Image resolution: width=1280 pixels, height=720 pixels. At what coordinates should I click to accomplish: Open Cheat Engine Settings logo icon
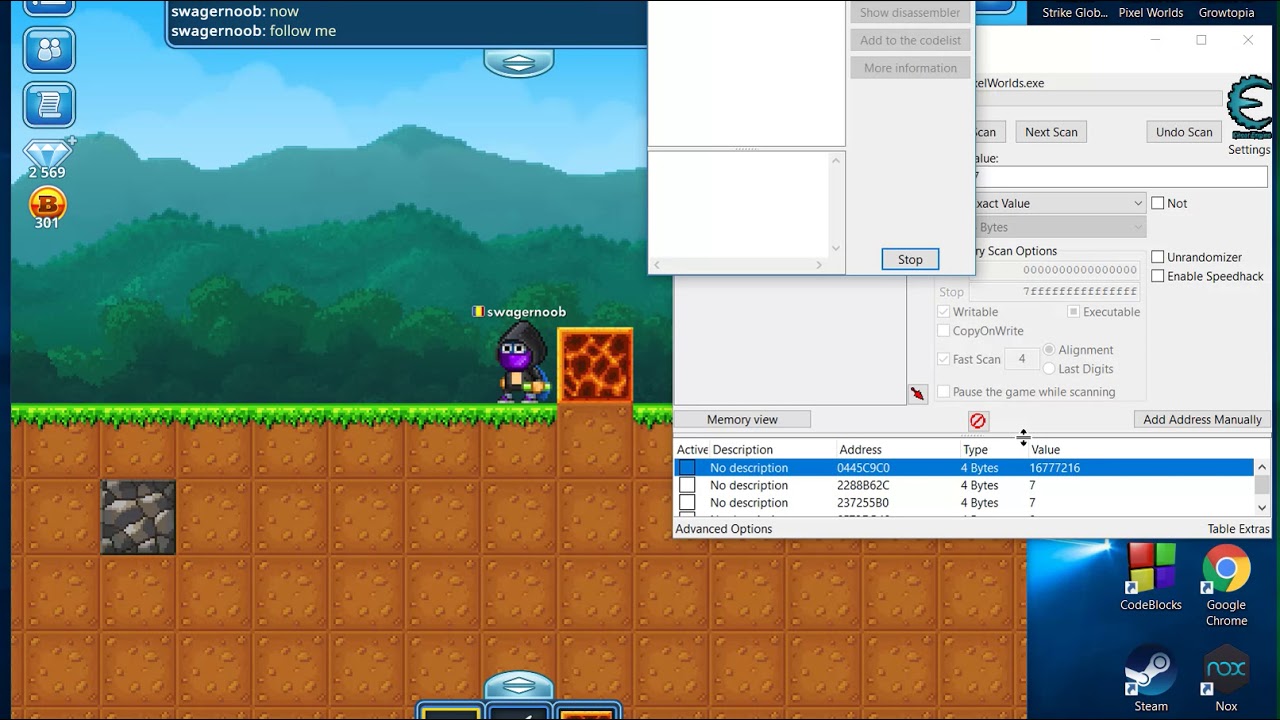(1248, 107)
